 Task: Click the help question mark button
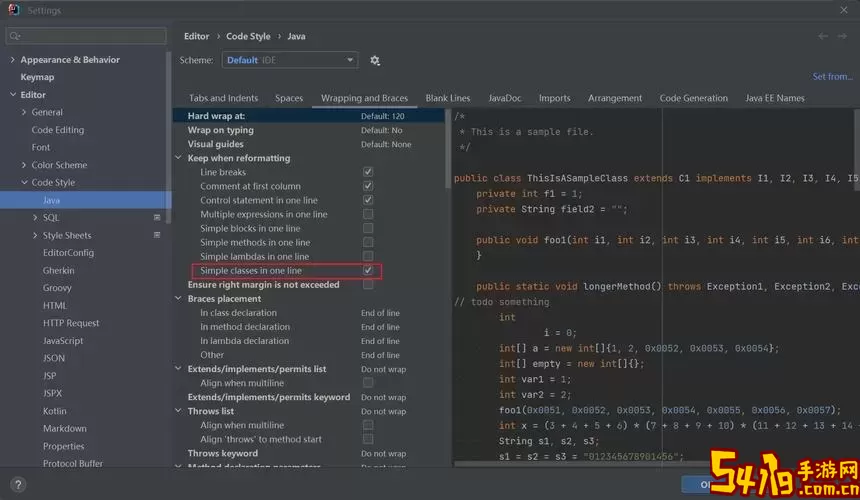pos(18,485)
